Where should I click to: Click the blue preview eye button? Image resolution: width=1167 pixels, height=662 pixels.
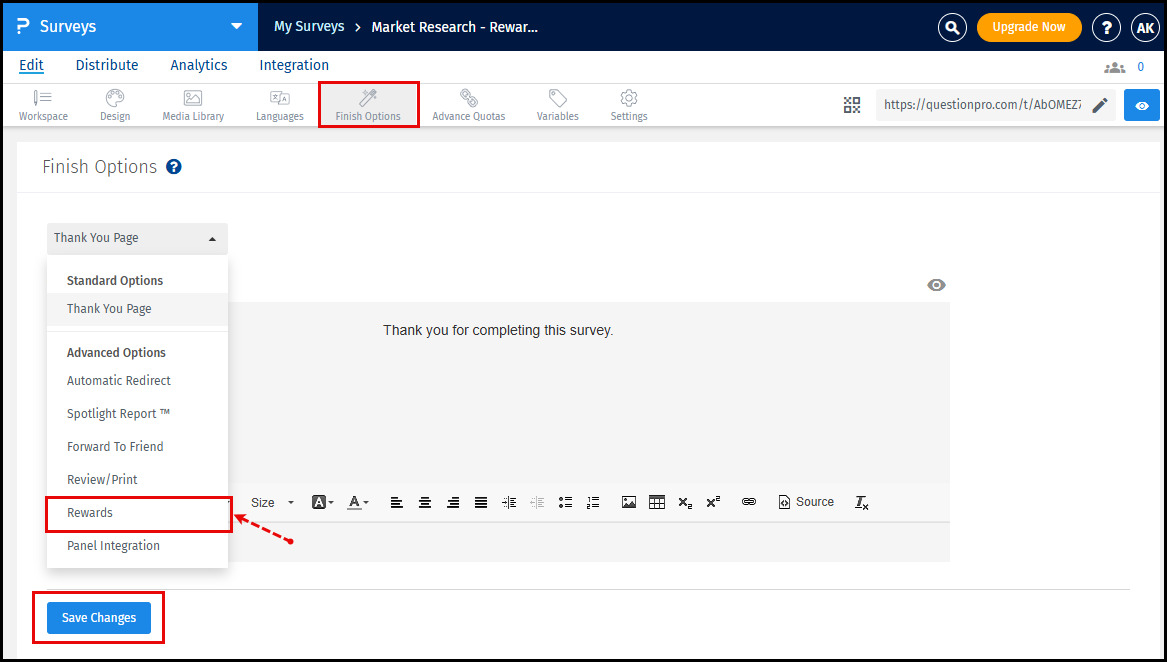1141,104
